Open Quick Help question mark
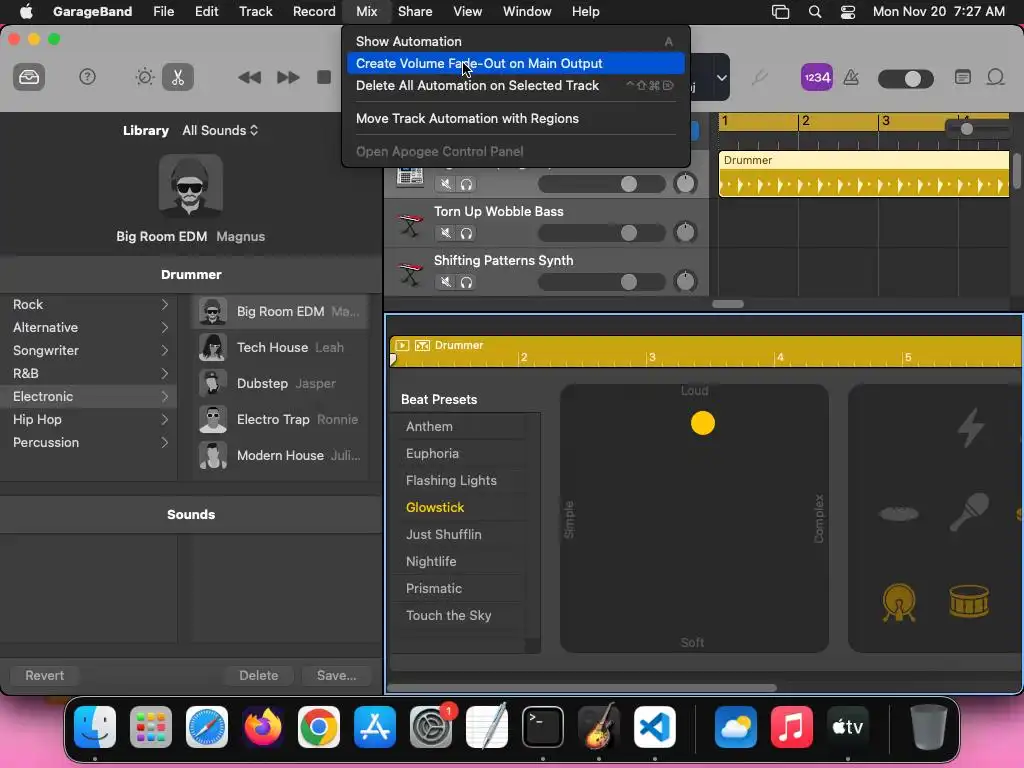Image resolution: width=1024 pixels, height=768 pixels. coord(88,77)
